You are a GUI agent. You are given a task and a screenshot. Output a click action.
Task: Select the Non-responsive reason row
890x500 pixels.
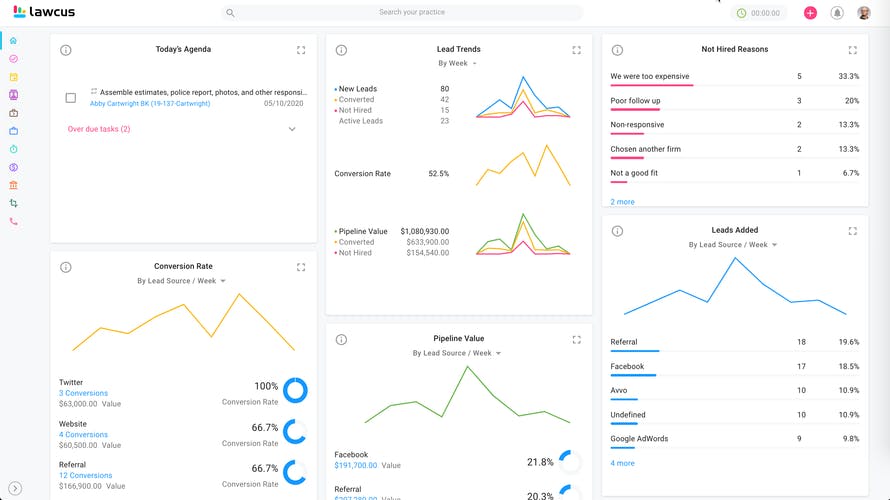734,126
